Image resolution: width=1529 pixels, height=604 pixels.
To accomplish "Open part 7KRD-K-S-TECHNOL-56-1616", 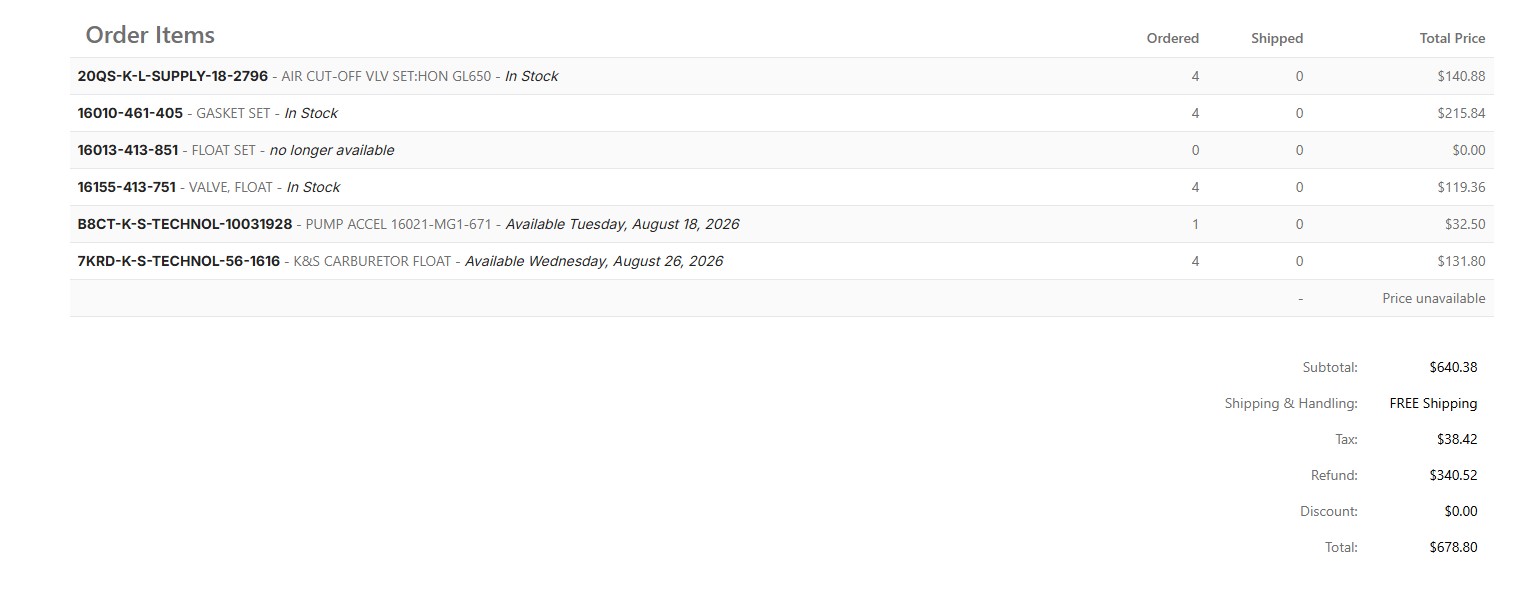I will point(179,261).
